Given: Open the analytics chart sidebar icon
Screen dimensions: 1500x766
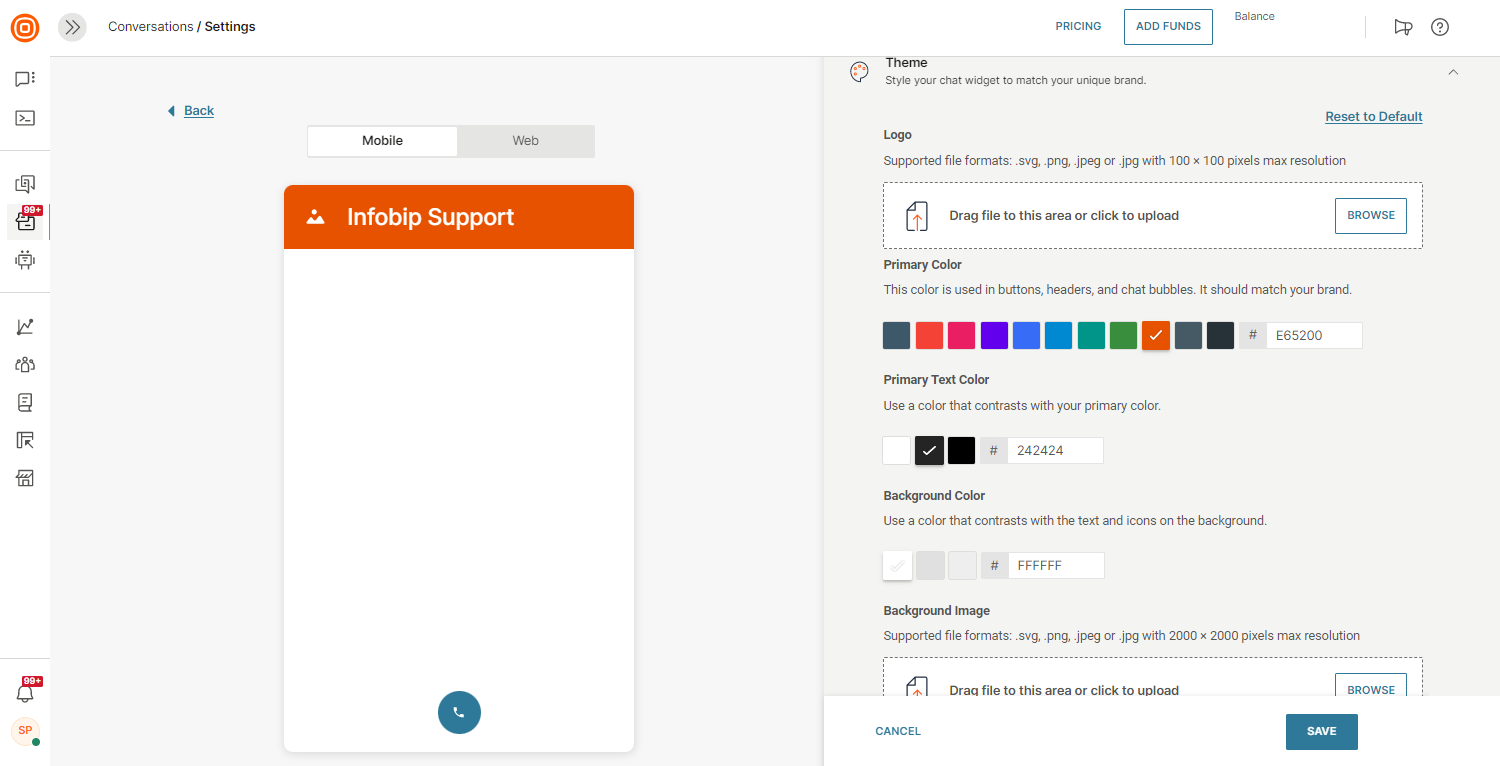Looking at the screenshot, I should [x=25, y=327].
